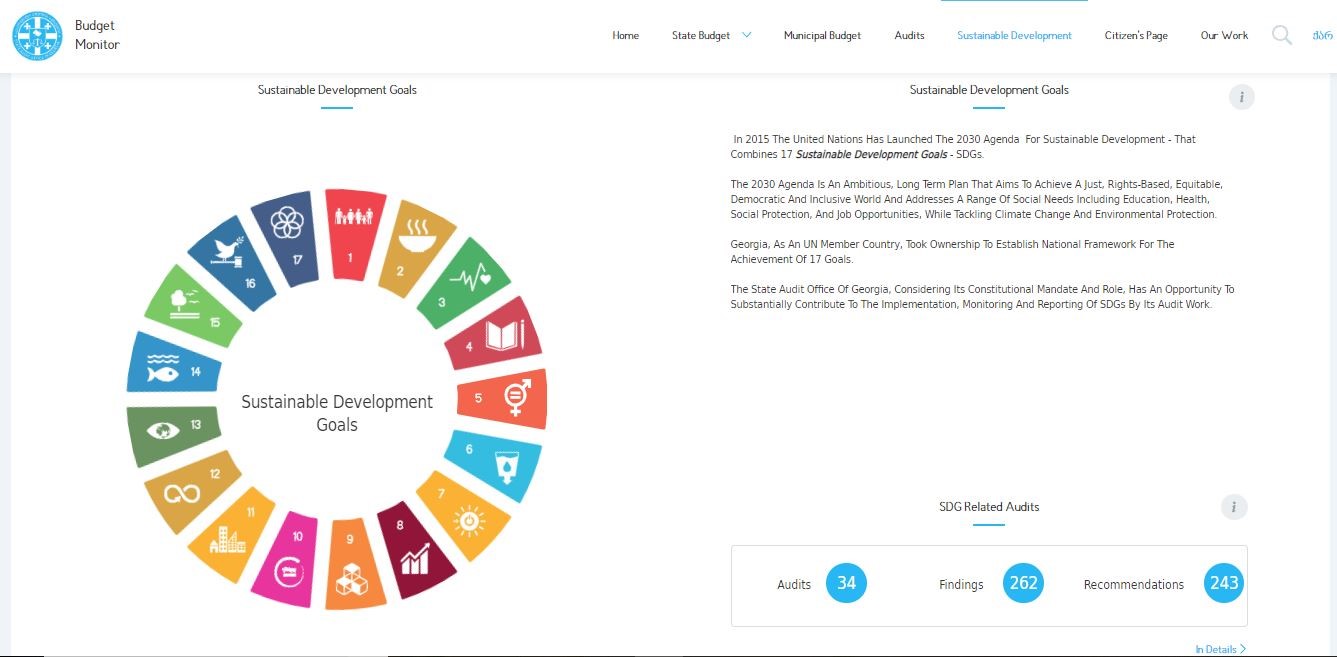Click the paragraph starting "The State Audit Office"
This screenshot has height=657, width=1337.
tap(983, 297)
